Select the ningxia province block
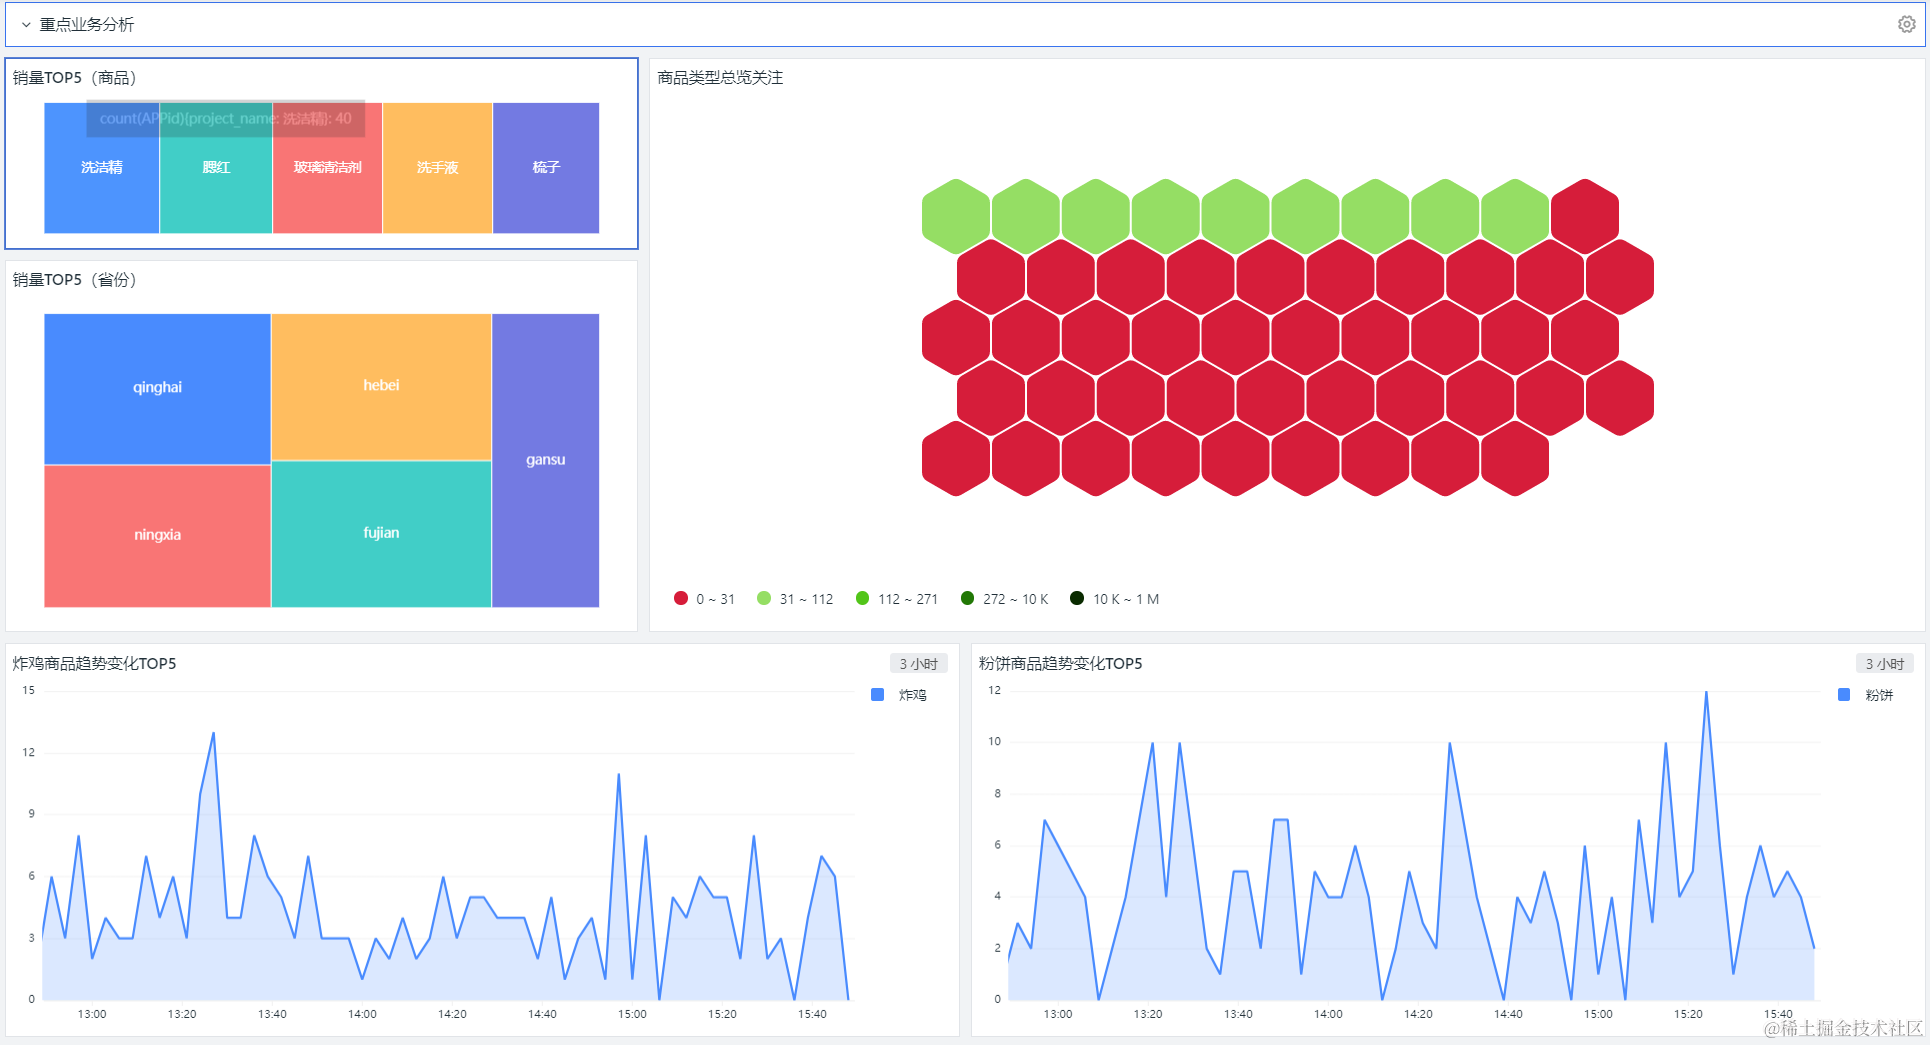 point(157,535)
